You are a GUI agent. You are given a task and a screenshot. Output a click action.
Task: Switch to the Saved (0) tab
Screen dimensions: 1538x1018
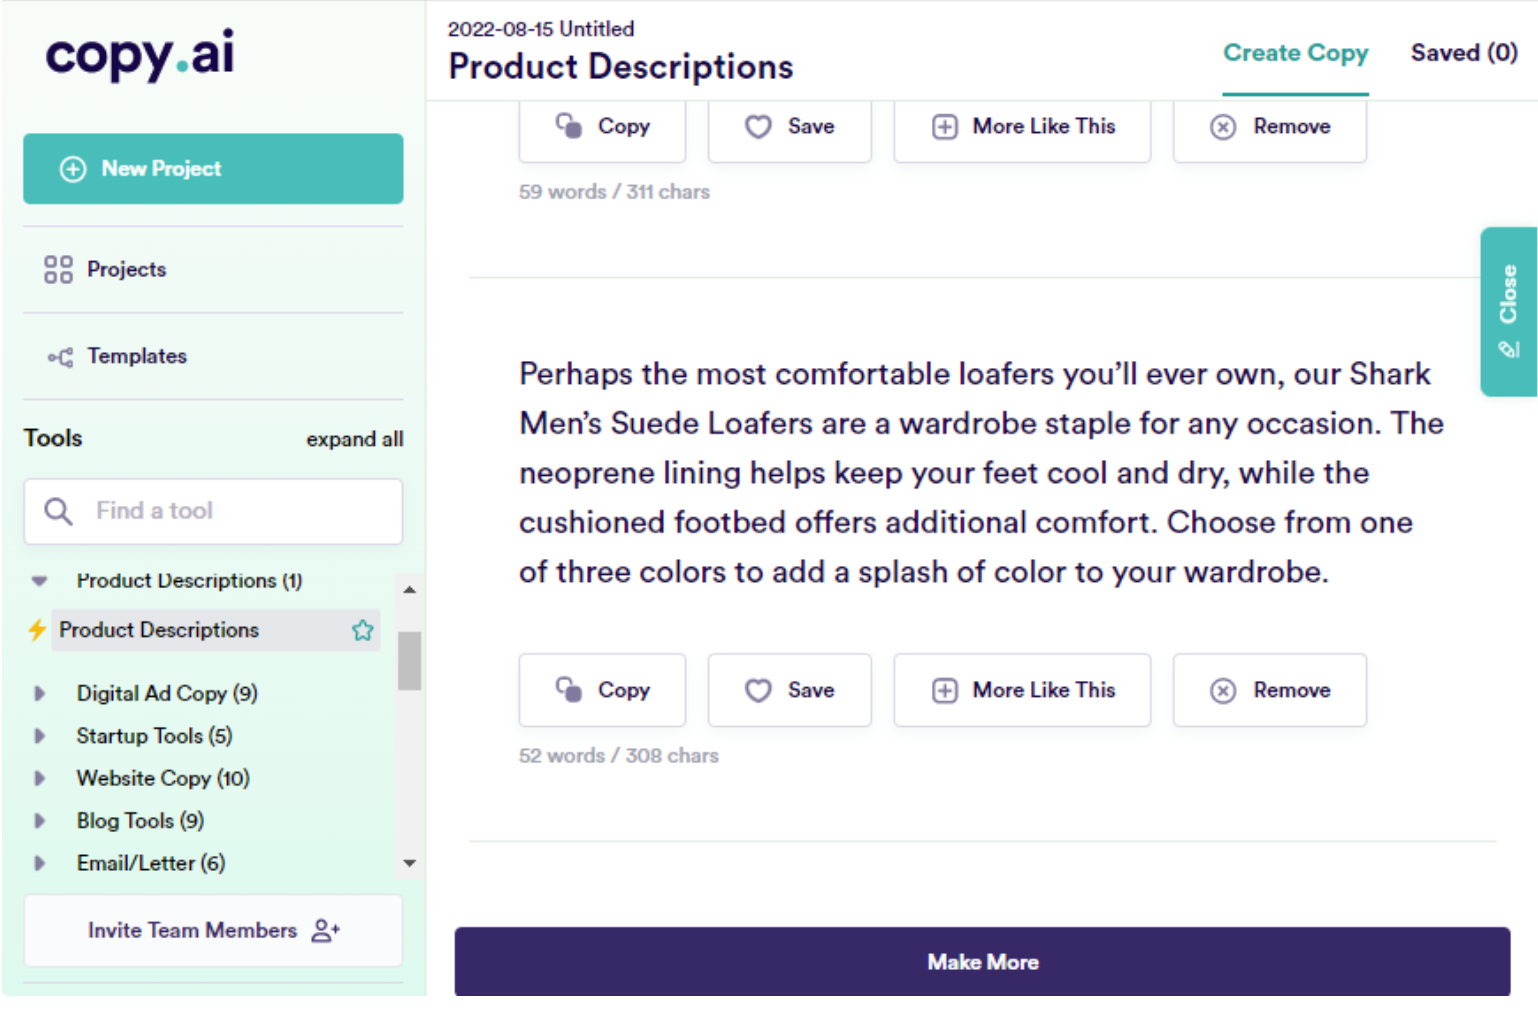click(1463, 53)
